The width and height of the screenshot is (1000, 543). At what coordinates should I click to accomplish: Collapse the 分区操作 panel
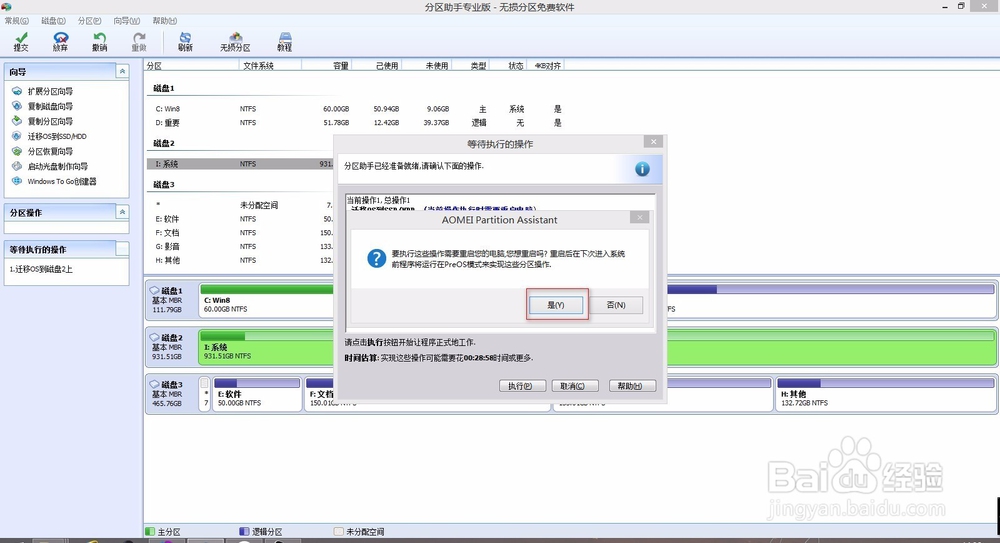(122, 212)
